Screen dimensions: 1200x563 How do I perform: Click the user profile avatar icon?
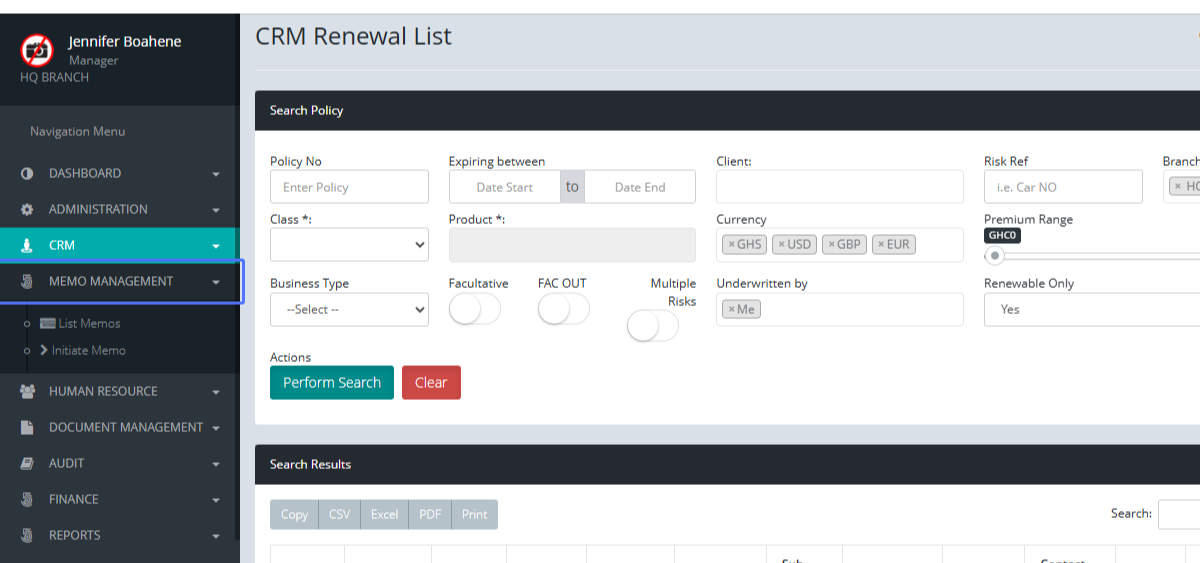coord(37,50)
